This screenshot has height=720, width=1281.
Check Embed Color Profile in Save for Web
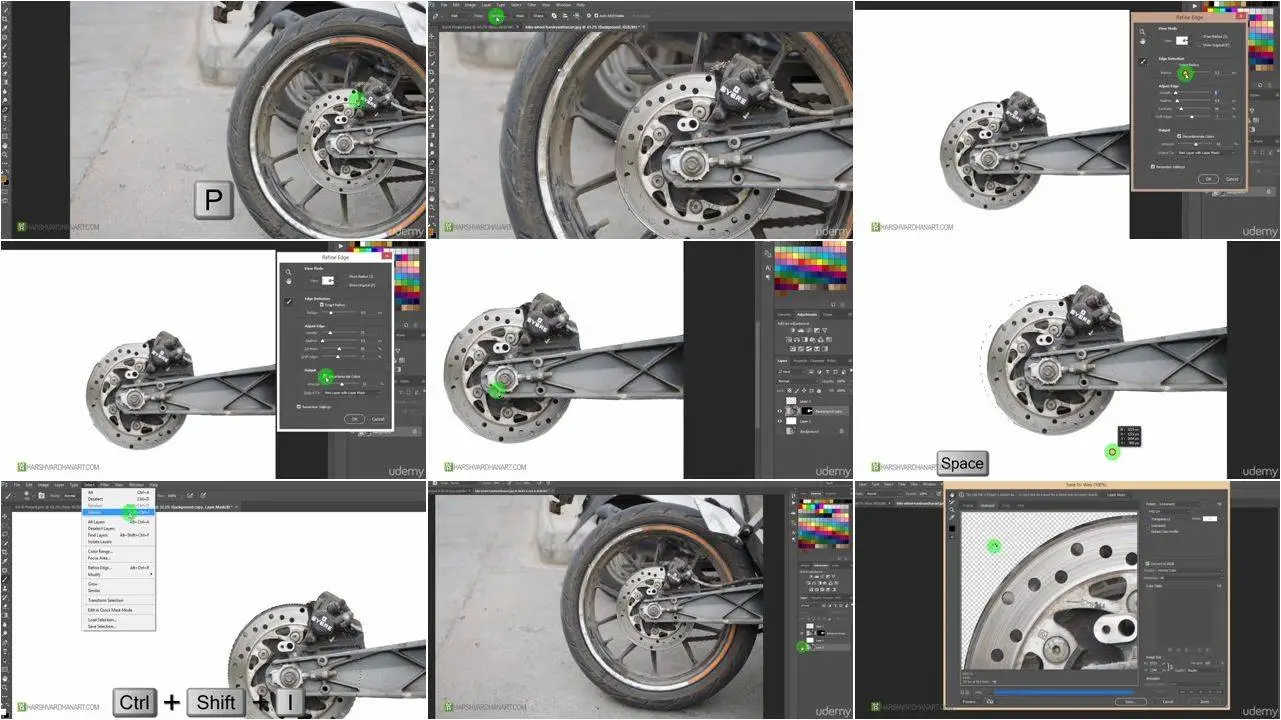click(1148, 532)
